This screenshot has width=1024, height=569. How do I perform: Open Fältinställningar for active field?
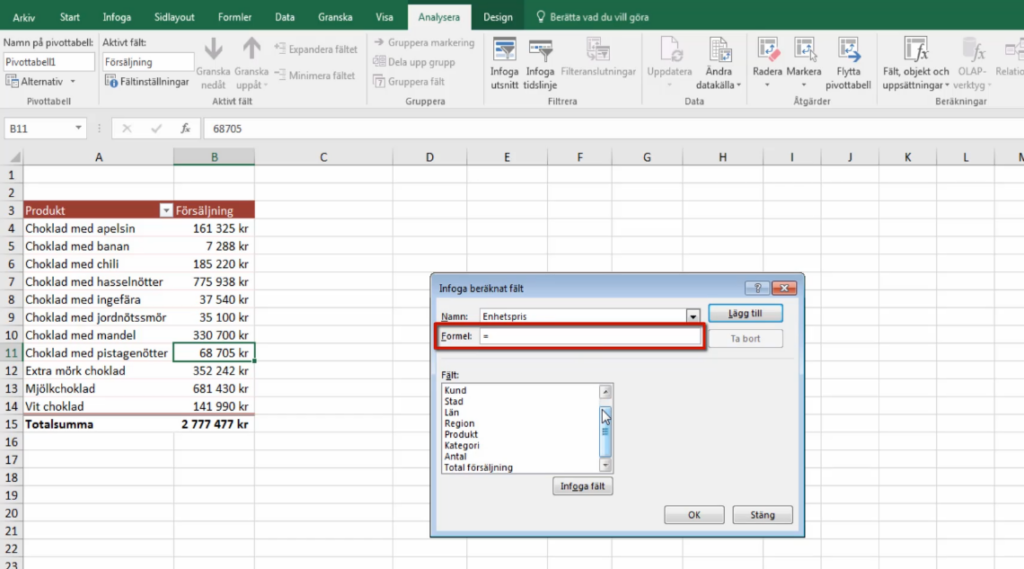tap(147, 82)
